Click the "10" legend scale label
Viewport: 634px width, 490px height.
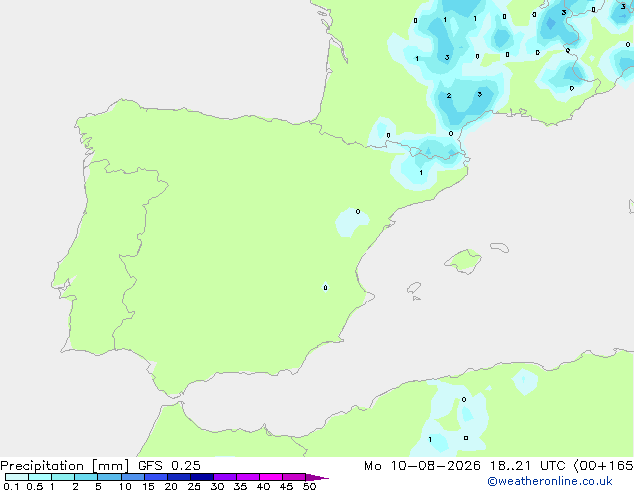[x=125, y=486]
